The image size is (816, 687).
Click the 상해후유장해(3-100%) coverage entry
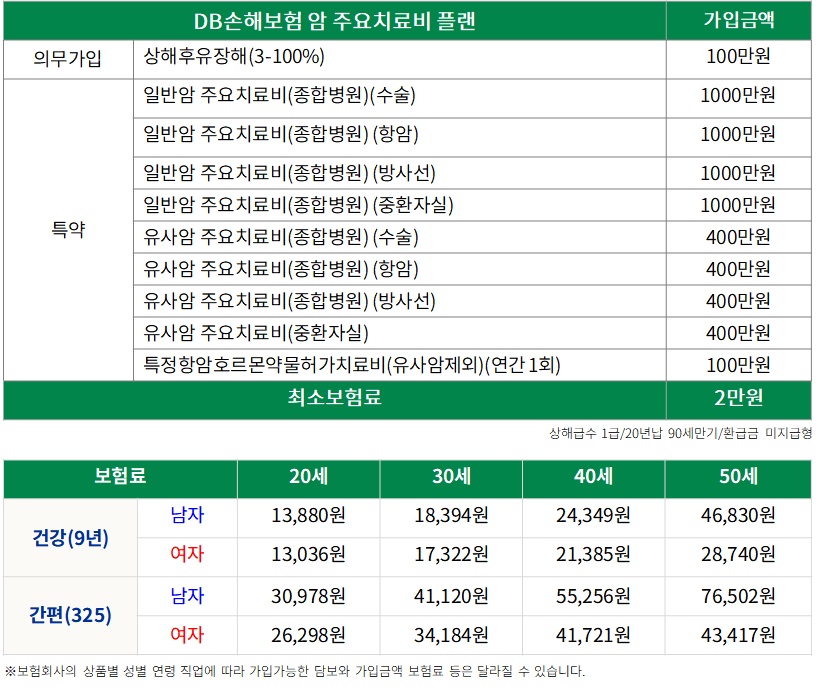pyautogui.click(x=234, y=57)
